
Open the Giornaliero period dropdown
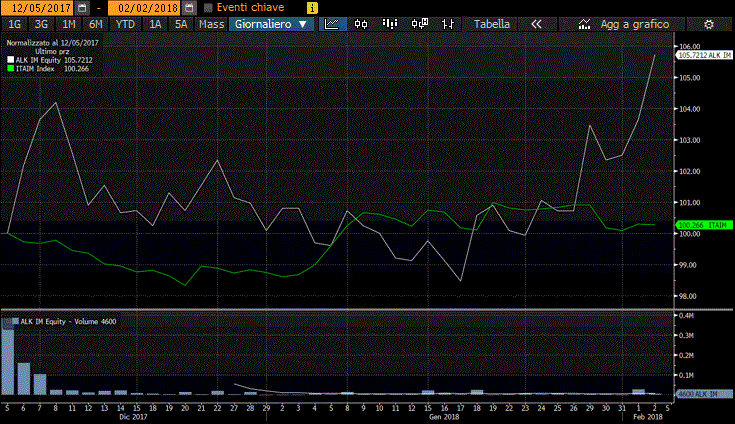tap(272, 23)
